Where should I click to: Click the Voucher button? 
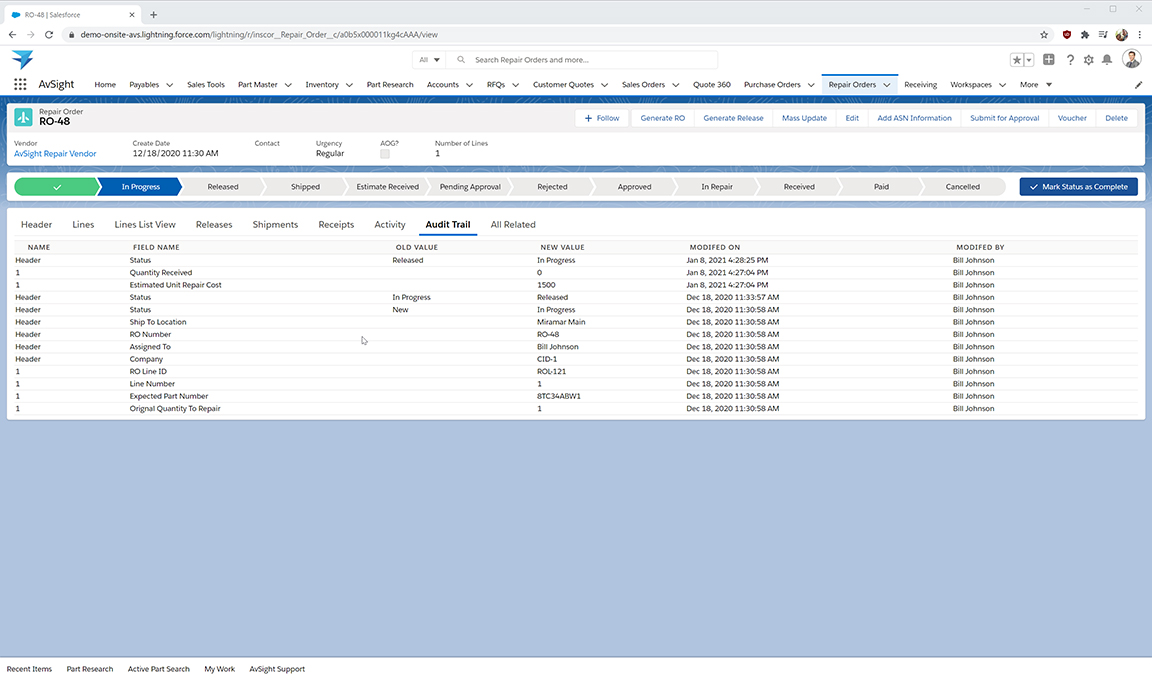tap(1072, 118)
